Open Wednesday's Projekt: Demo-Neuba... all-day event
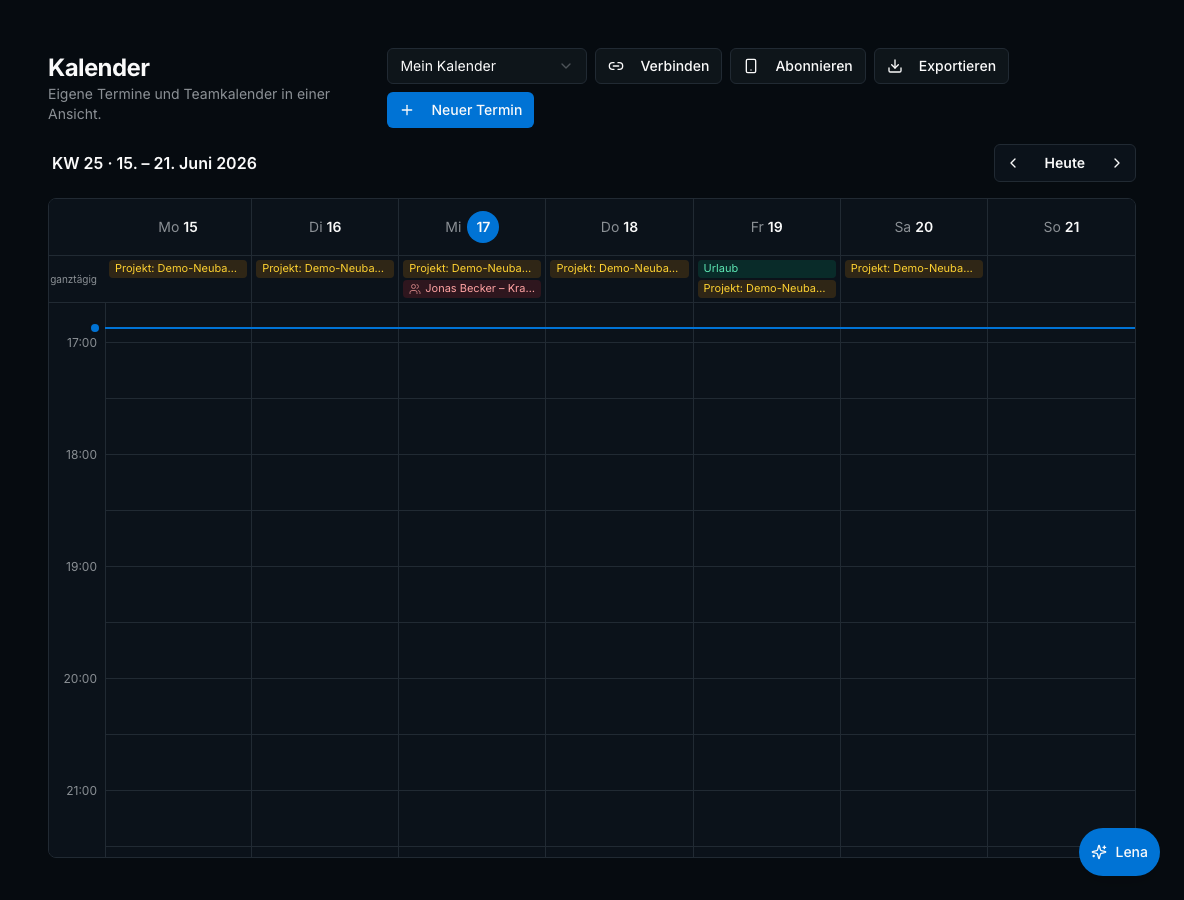The height and width of the screenshot is (900, 1184). pyautogui.click(x=472, y=269)
